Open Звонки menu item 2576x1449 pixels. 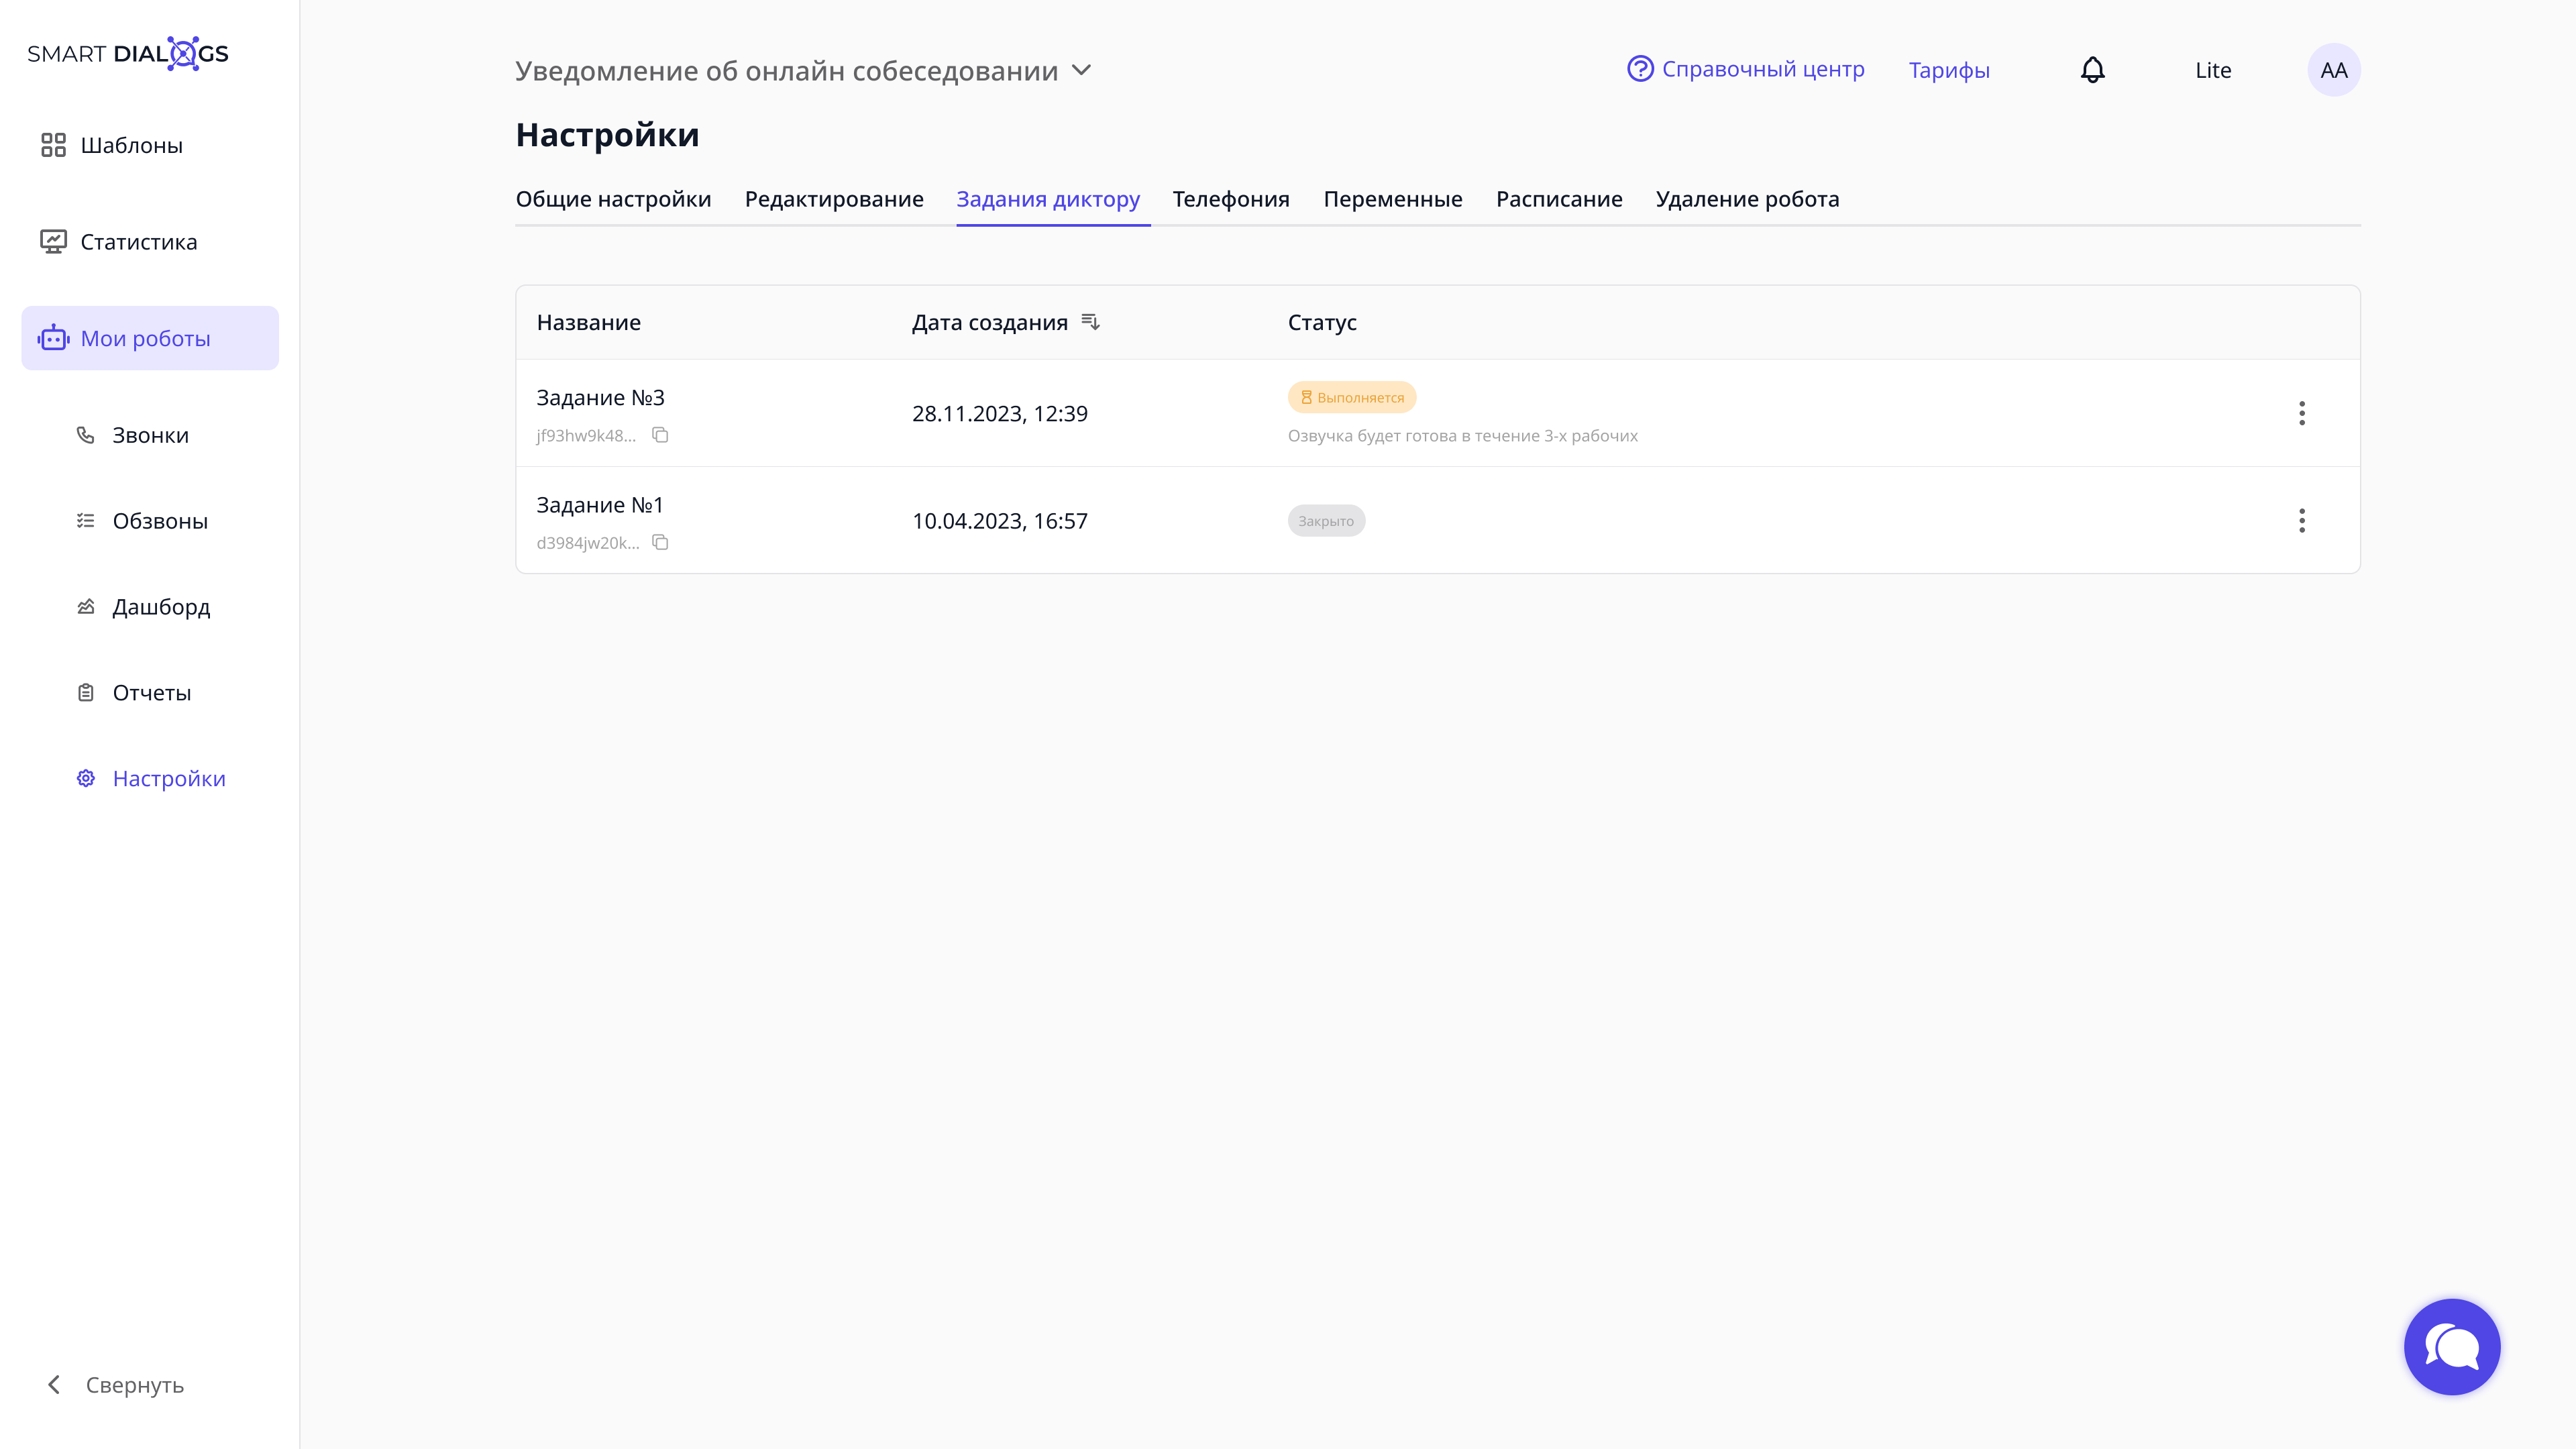[x=150, y=435]
